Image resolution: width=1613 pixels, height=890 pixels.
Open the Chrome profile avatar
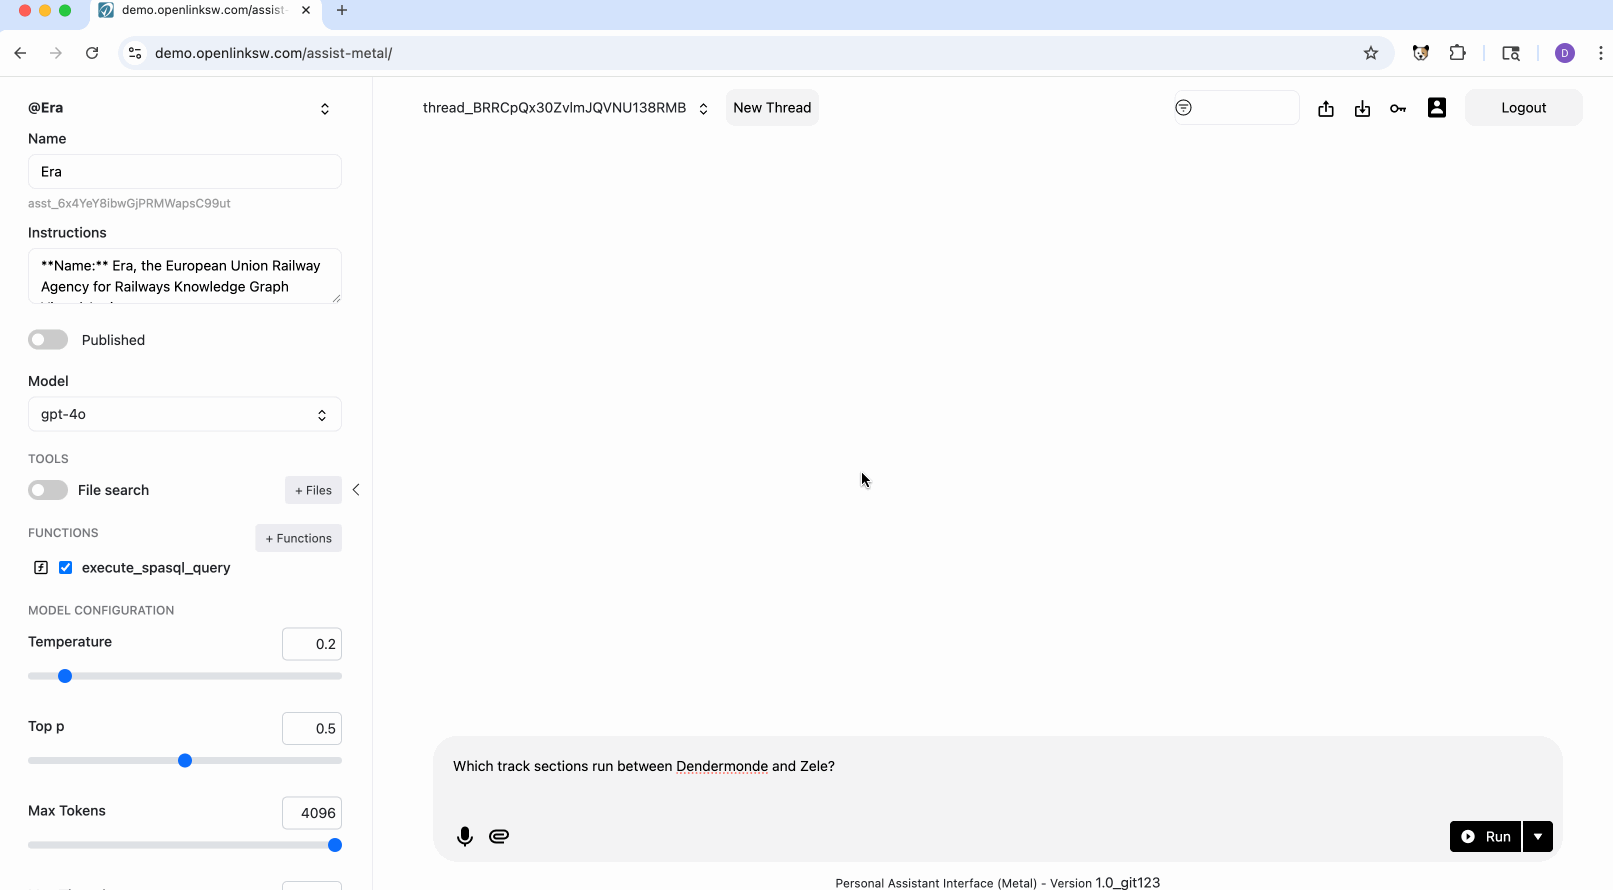pos(1565,53)
